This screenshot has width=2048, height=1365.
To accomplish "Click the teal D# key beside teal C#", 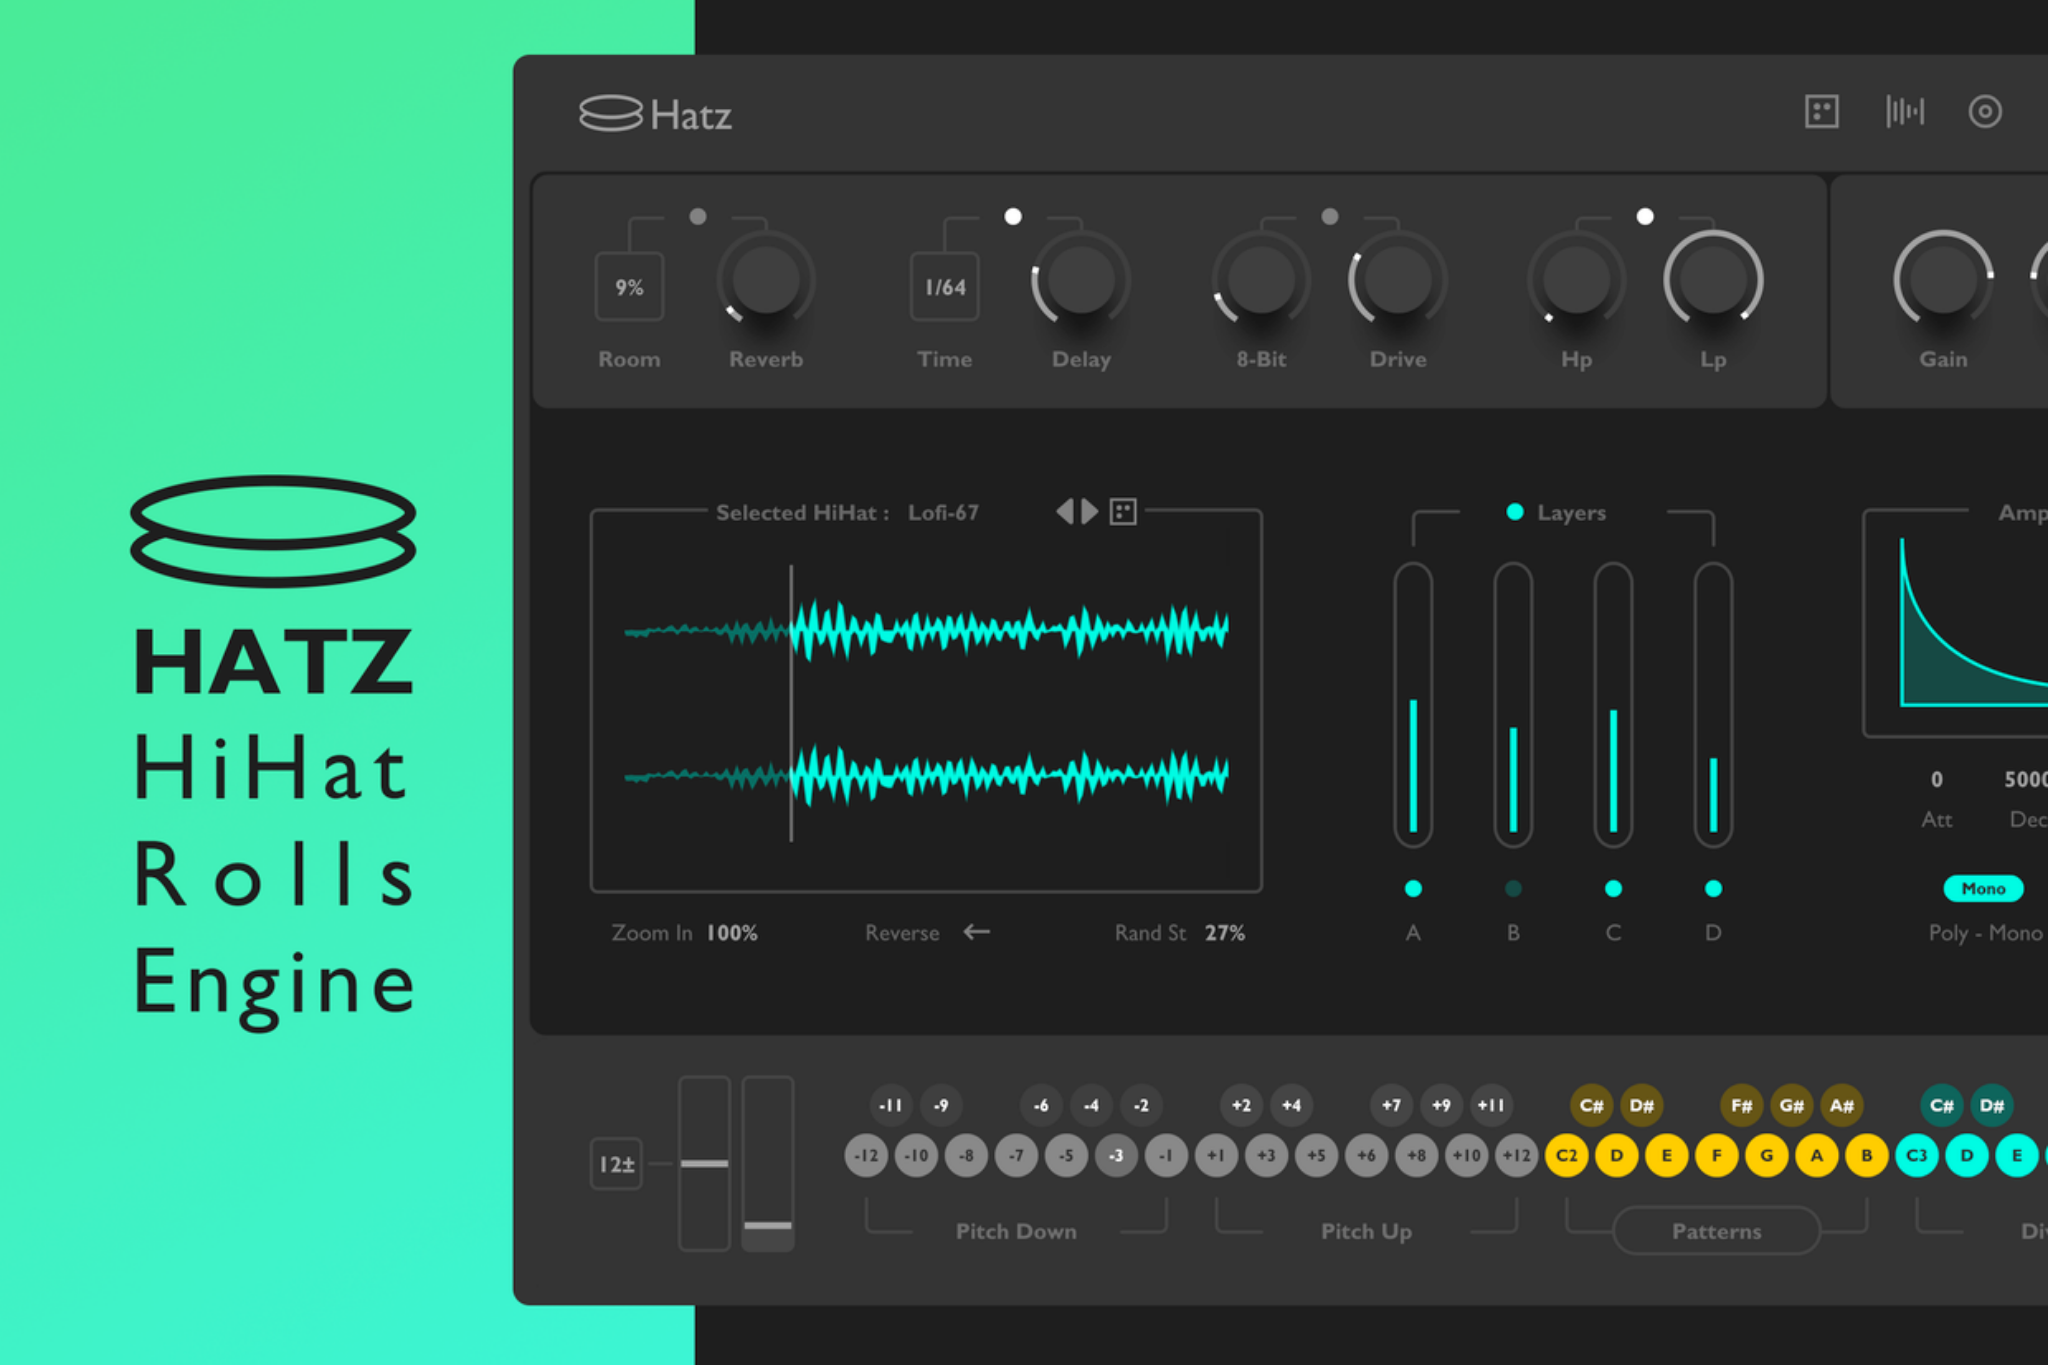I will tap(1991, 1105).
